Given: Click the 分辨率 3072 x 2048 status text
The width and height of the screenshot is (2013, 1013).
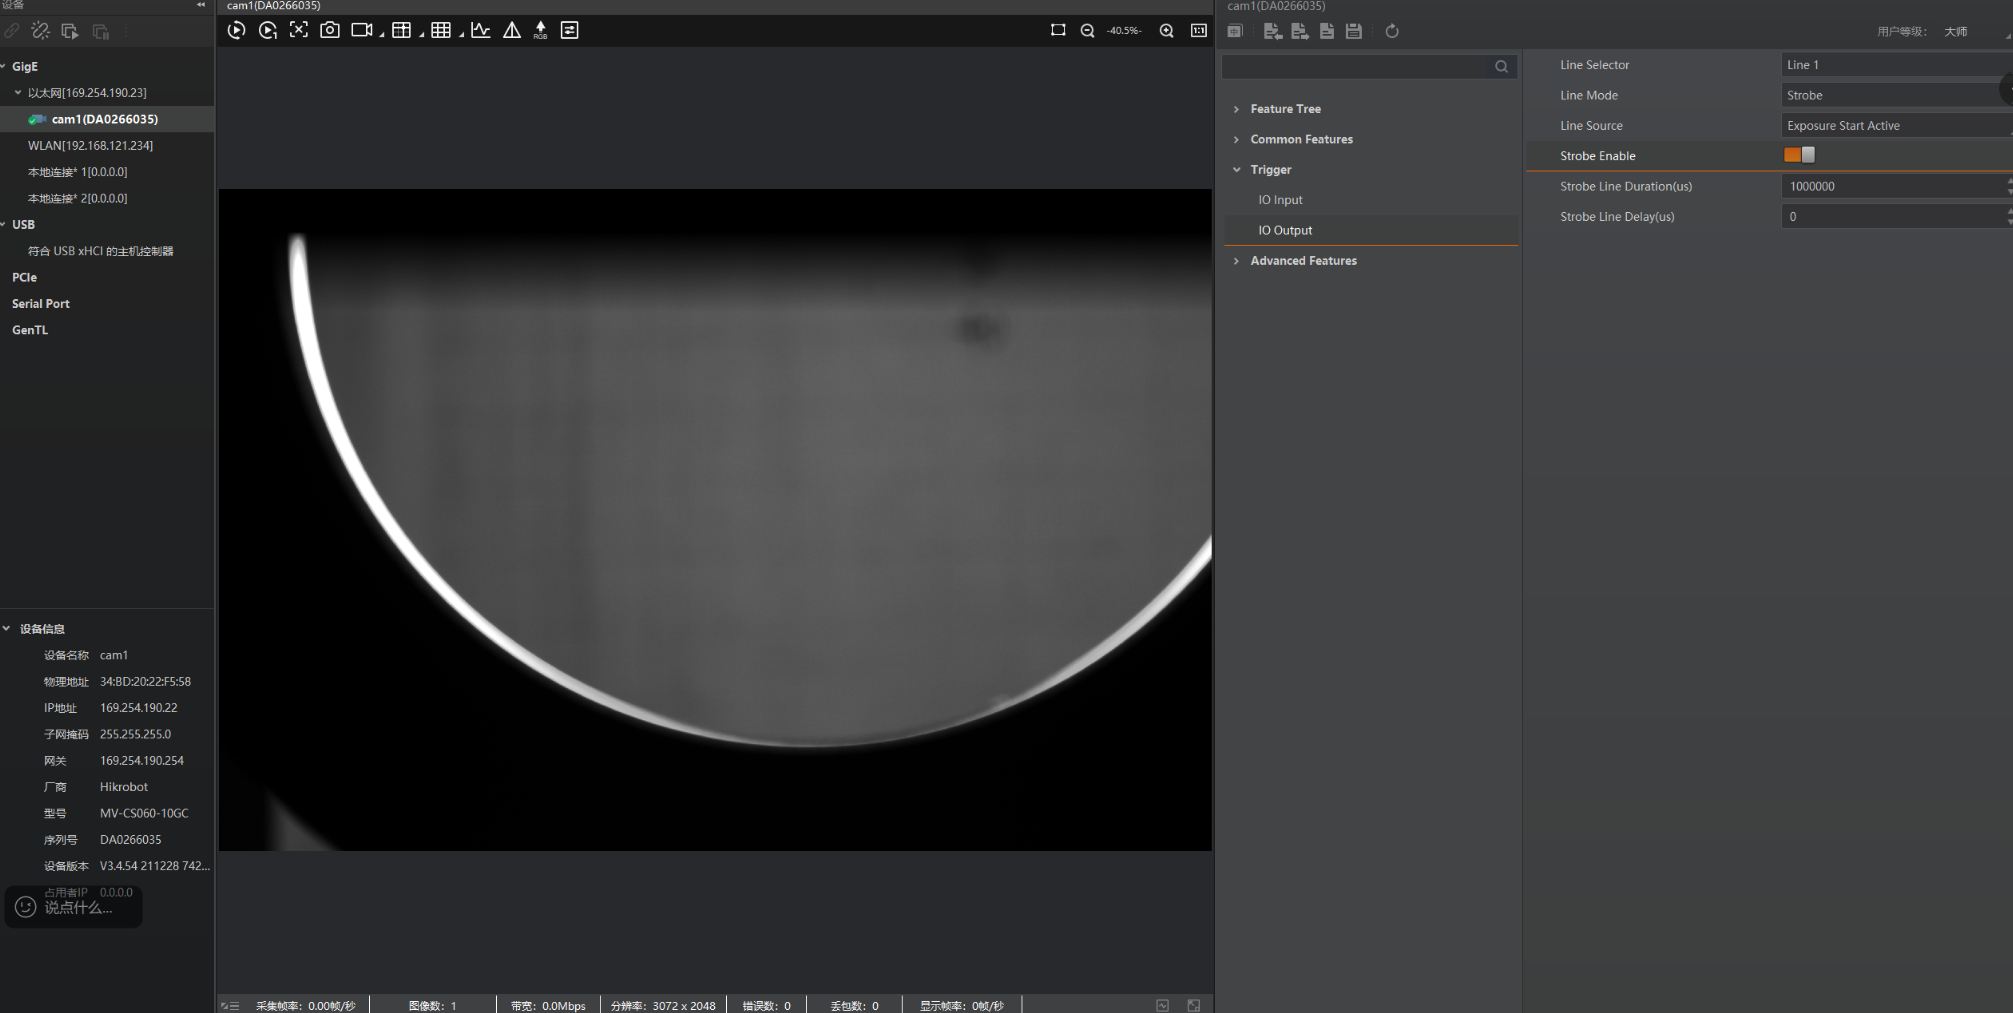Looking at the screenshot, I should pos(663,1006).
